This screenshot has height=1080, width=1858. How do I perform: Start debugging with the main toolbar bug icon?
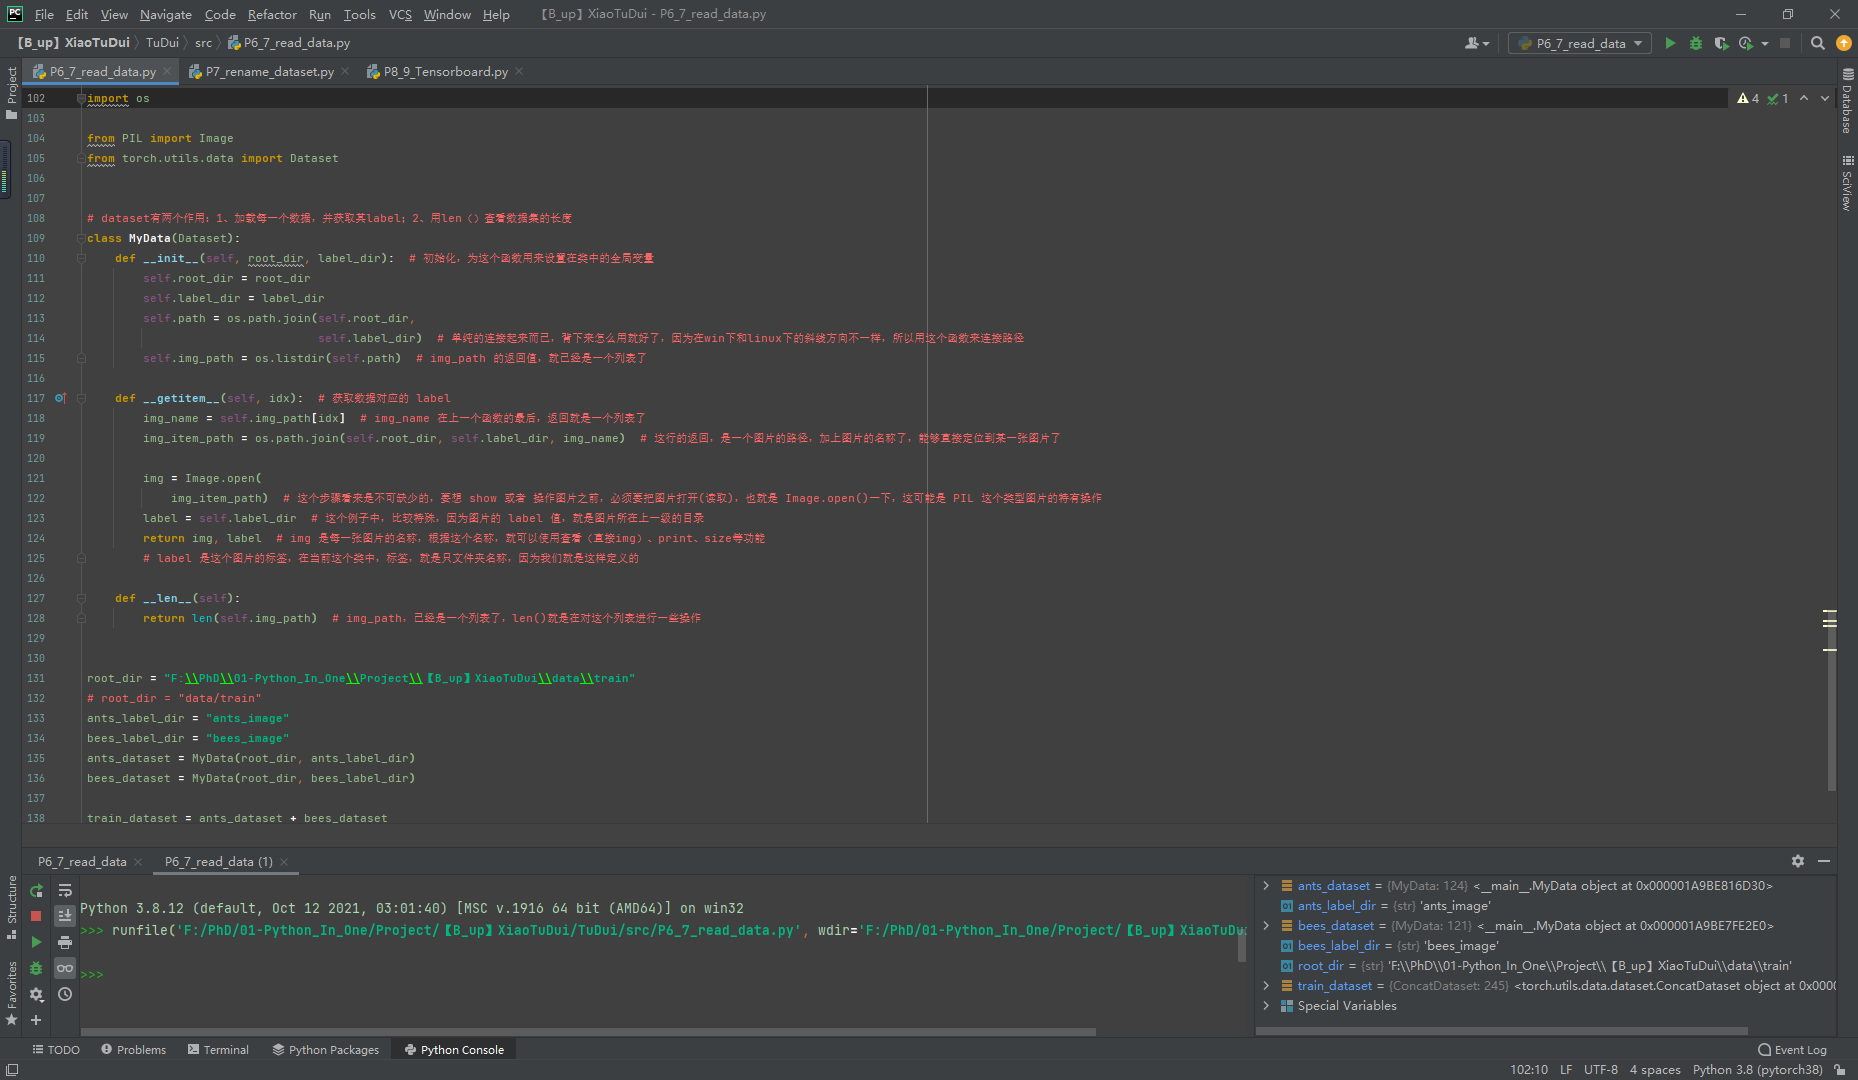pyautogui.click(x=1695, y=43)
